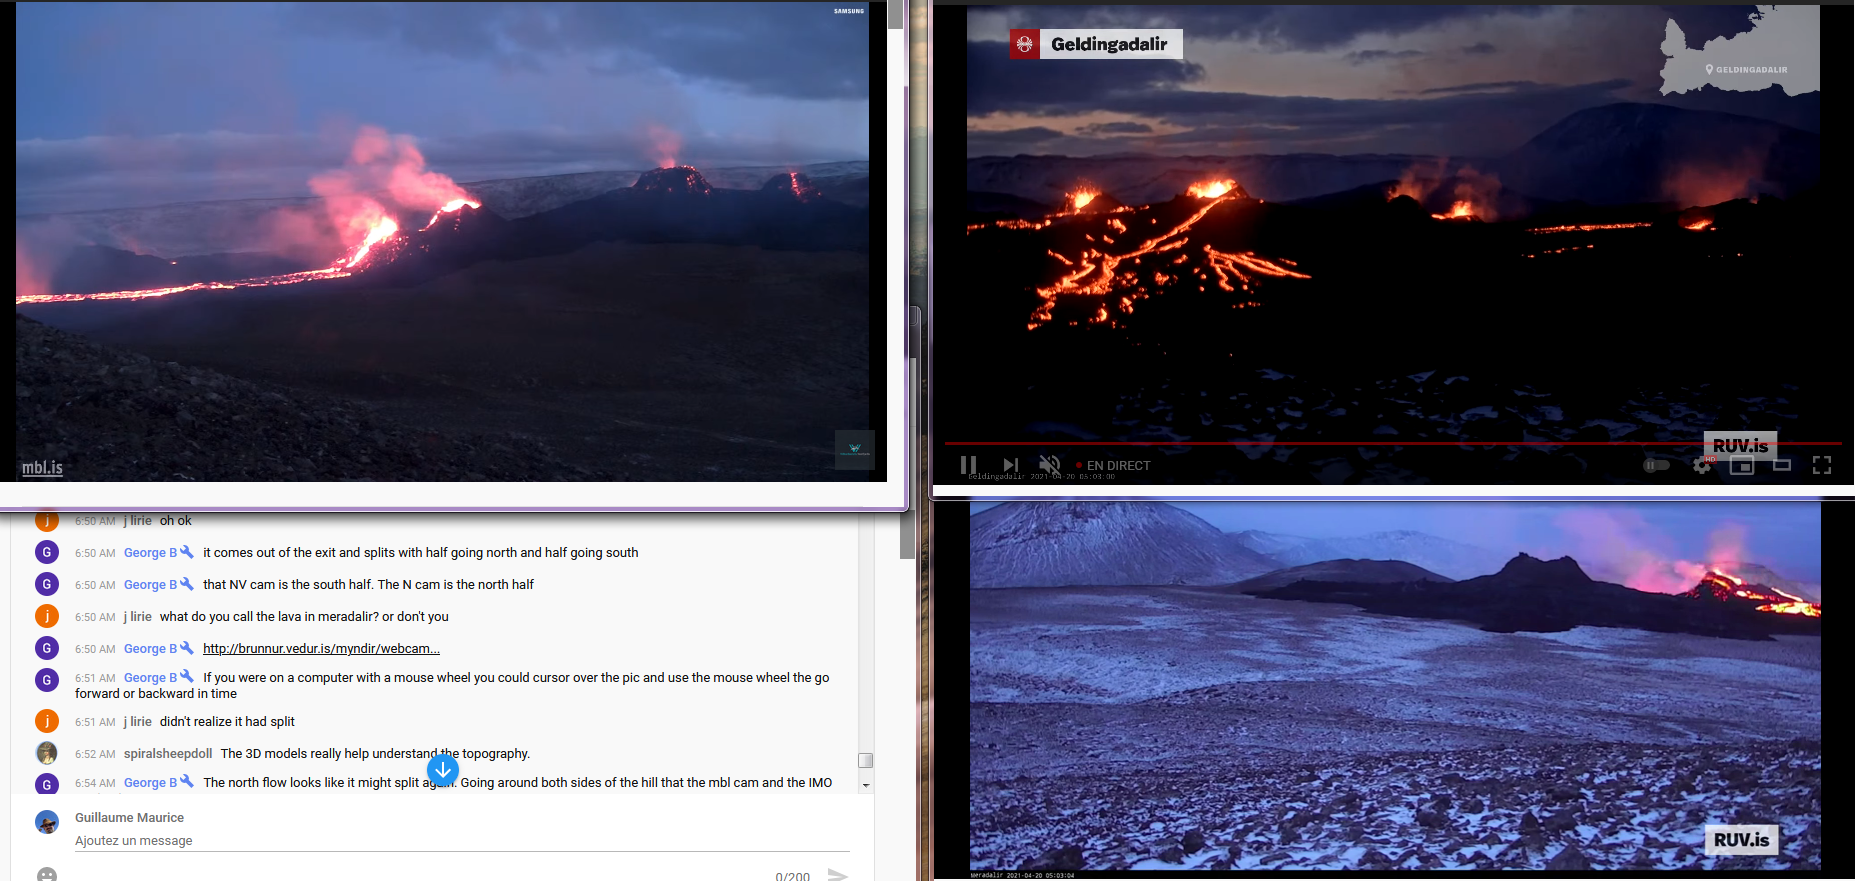
Task: Click the chat scrollbar thumb near bottom
Action: 866,760
